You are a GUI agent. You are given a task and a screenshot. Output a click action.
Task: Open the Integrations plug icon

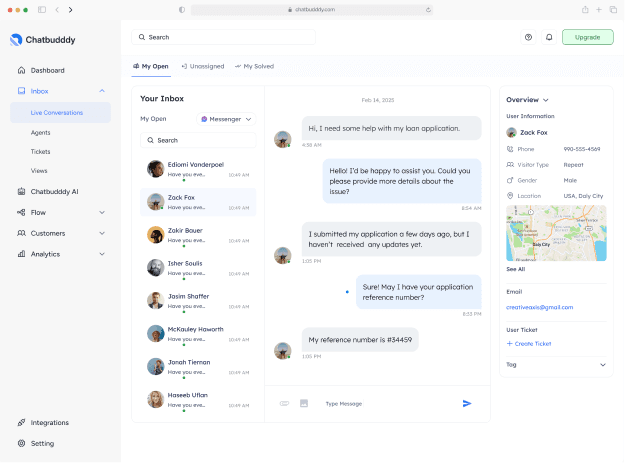(x=22, y=422)
